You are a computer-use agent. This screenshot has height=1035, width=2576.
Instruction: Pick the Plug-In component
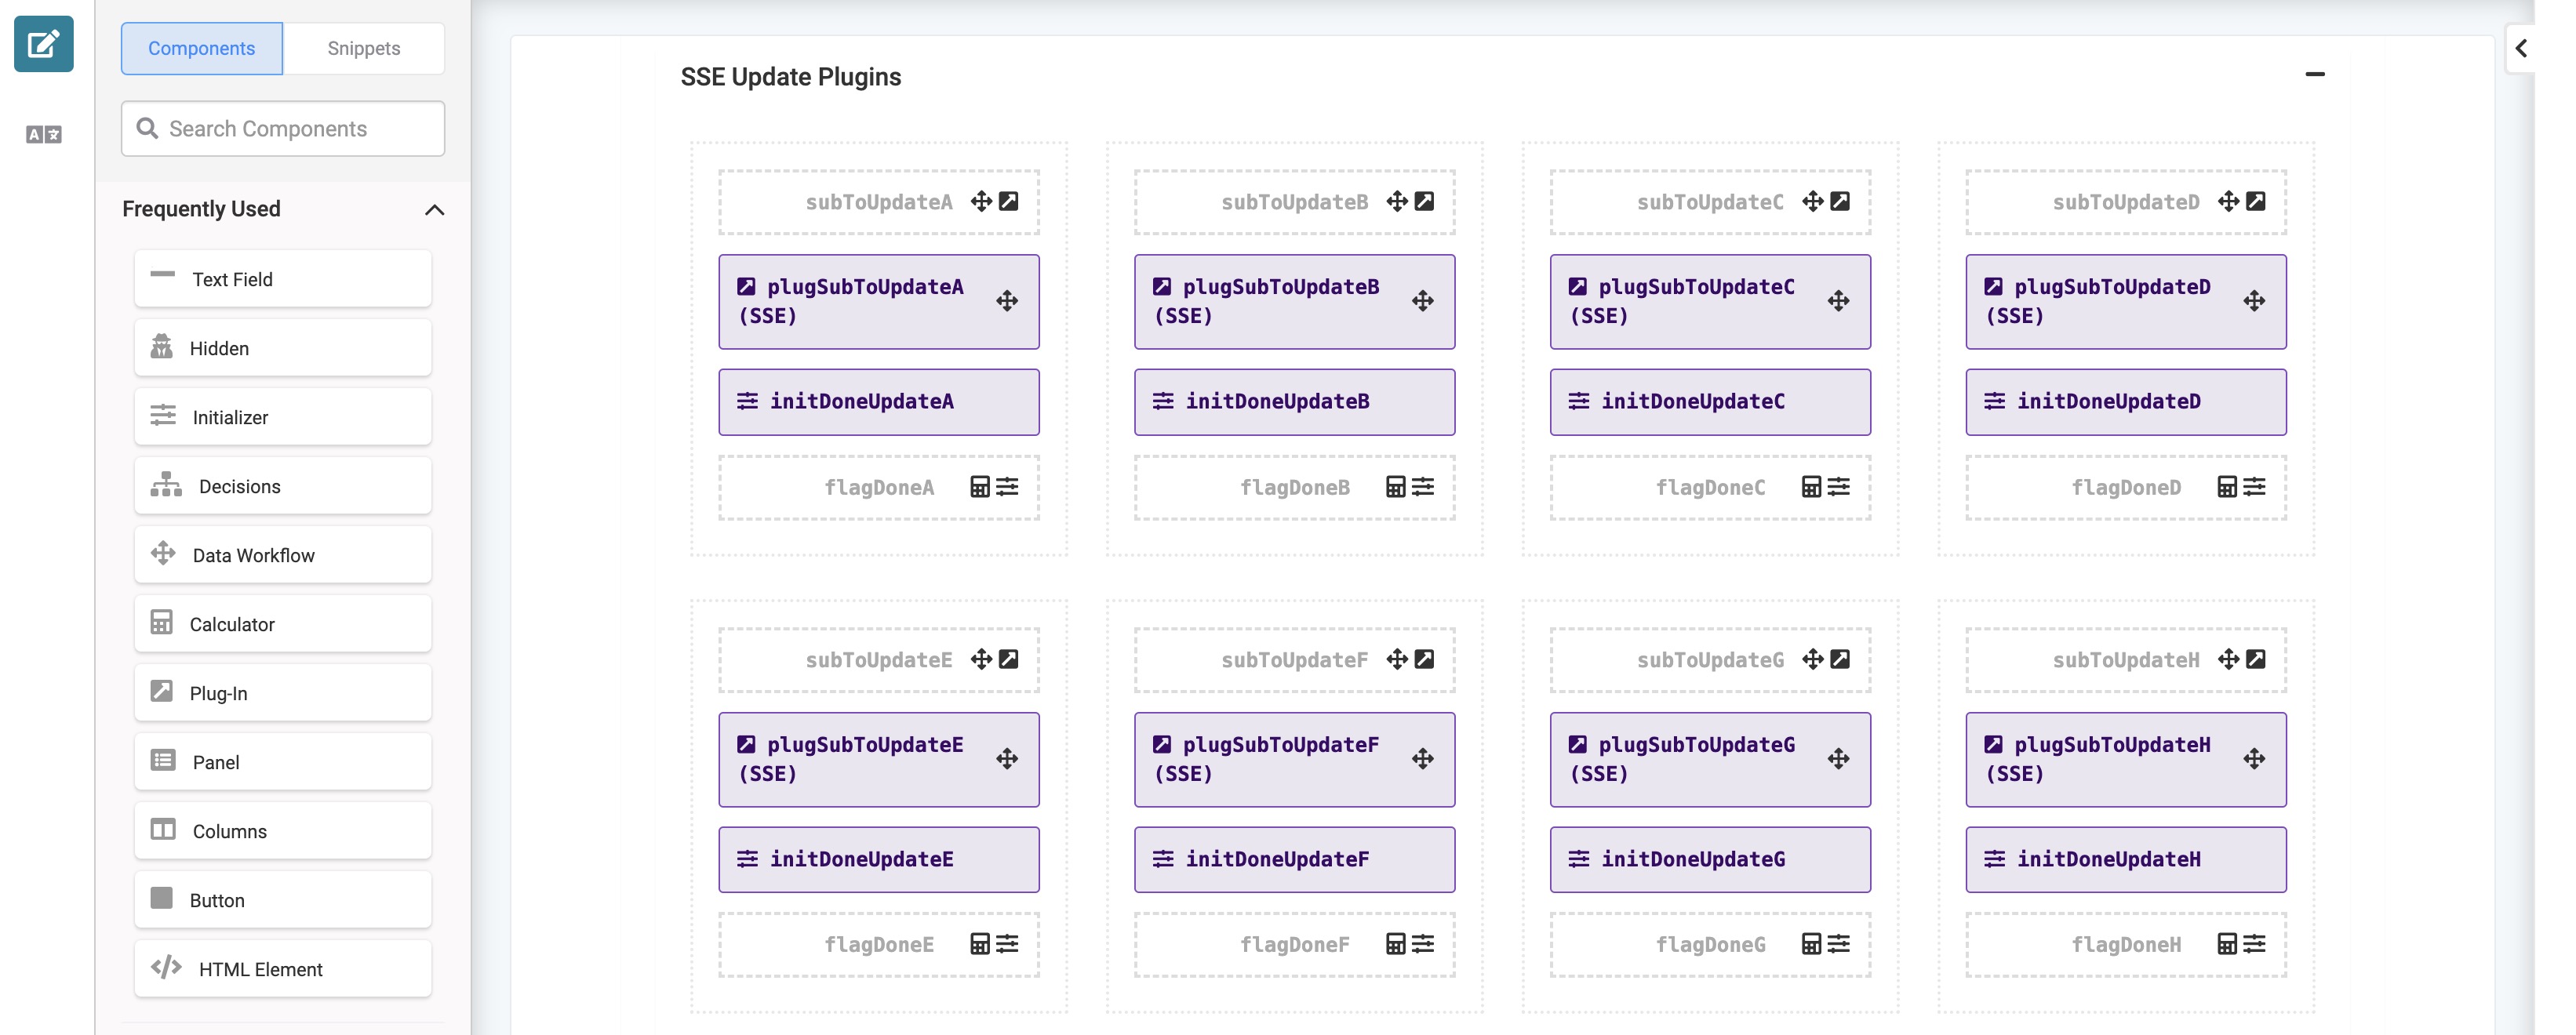(x=283, y=693)
